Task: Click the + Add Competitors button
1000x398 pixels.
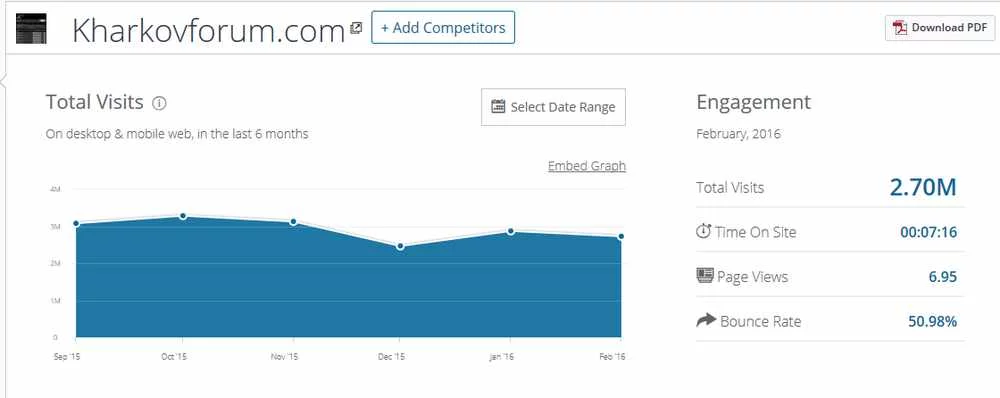Action: pyautogui.click(x=443, y=27)
